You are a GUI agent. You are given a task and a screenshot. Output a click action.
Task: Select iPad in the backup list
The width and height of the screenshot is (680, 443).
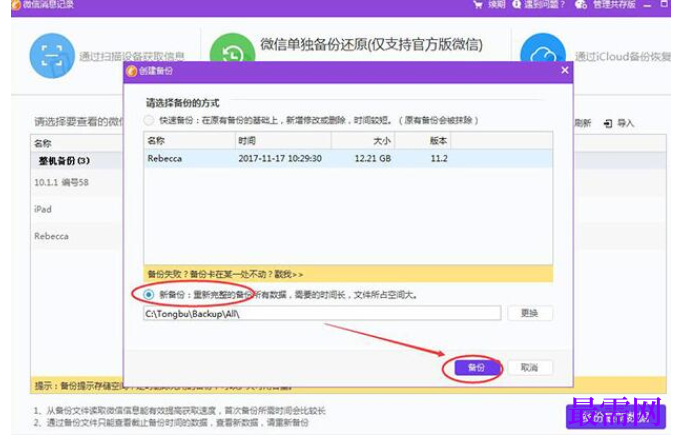tap(43, 209)
